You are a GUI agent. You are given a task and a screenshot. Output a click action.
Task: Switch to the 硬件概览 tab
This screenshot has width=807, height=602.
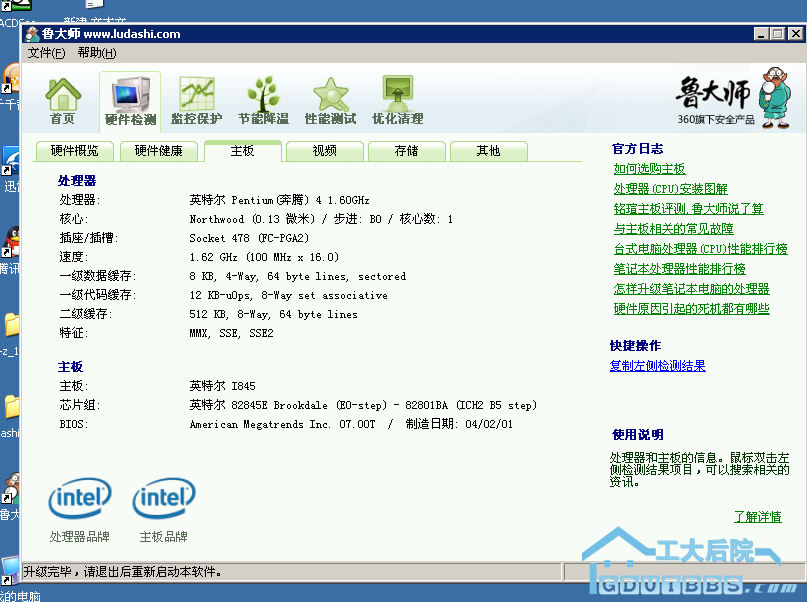click(75, 151)
